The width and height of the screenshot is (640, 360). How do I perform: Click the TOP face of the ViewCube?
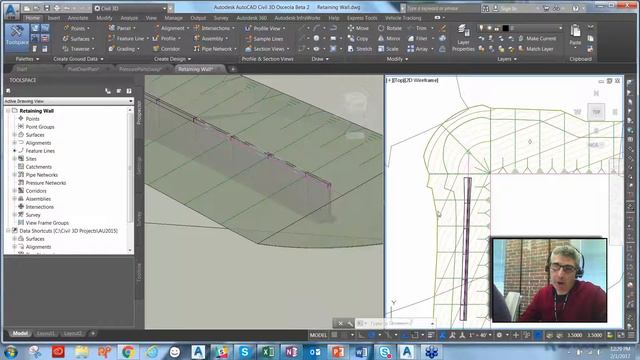596,112
